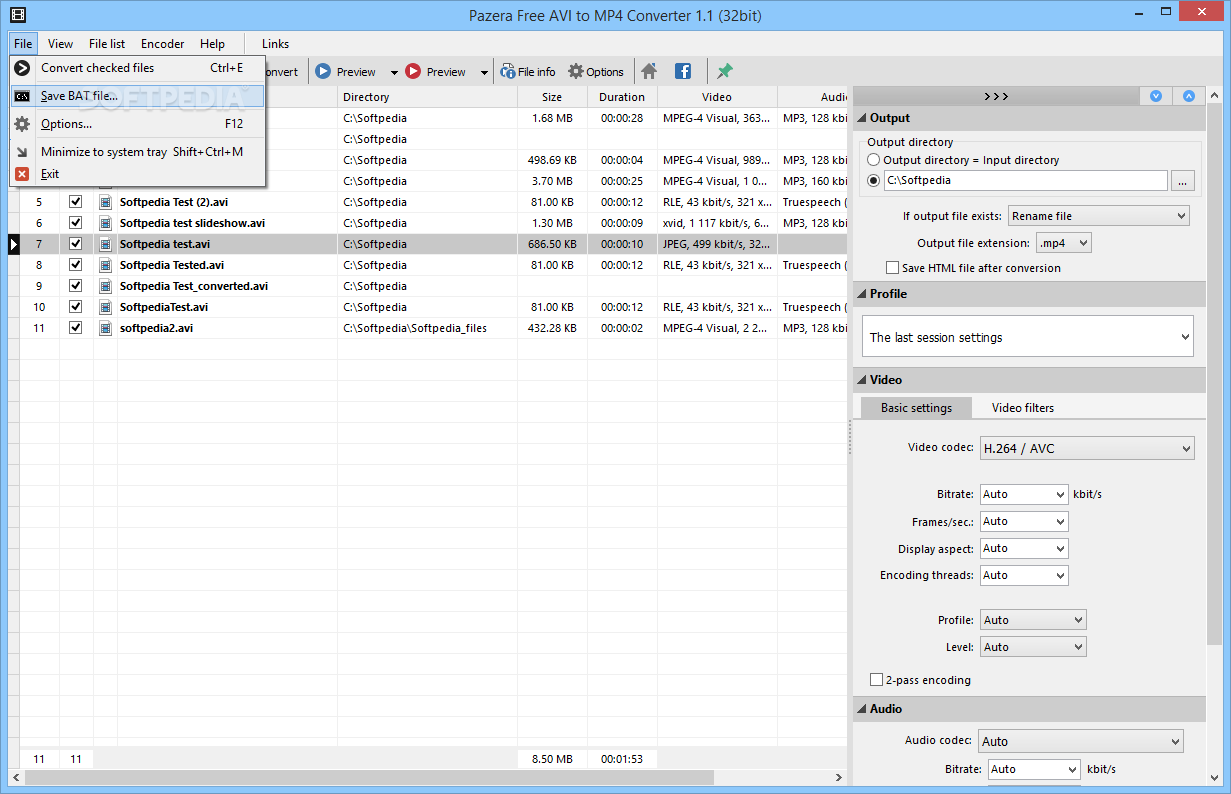This screenshot has width=1231, height=794.
Task: Click file icon of Softpedia Test (2).avi
Action: 105,202
